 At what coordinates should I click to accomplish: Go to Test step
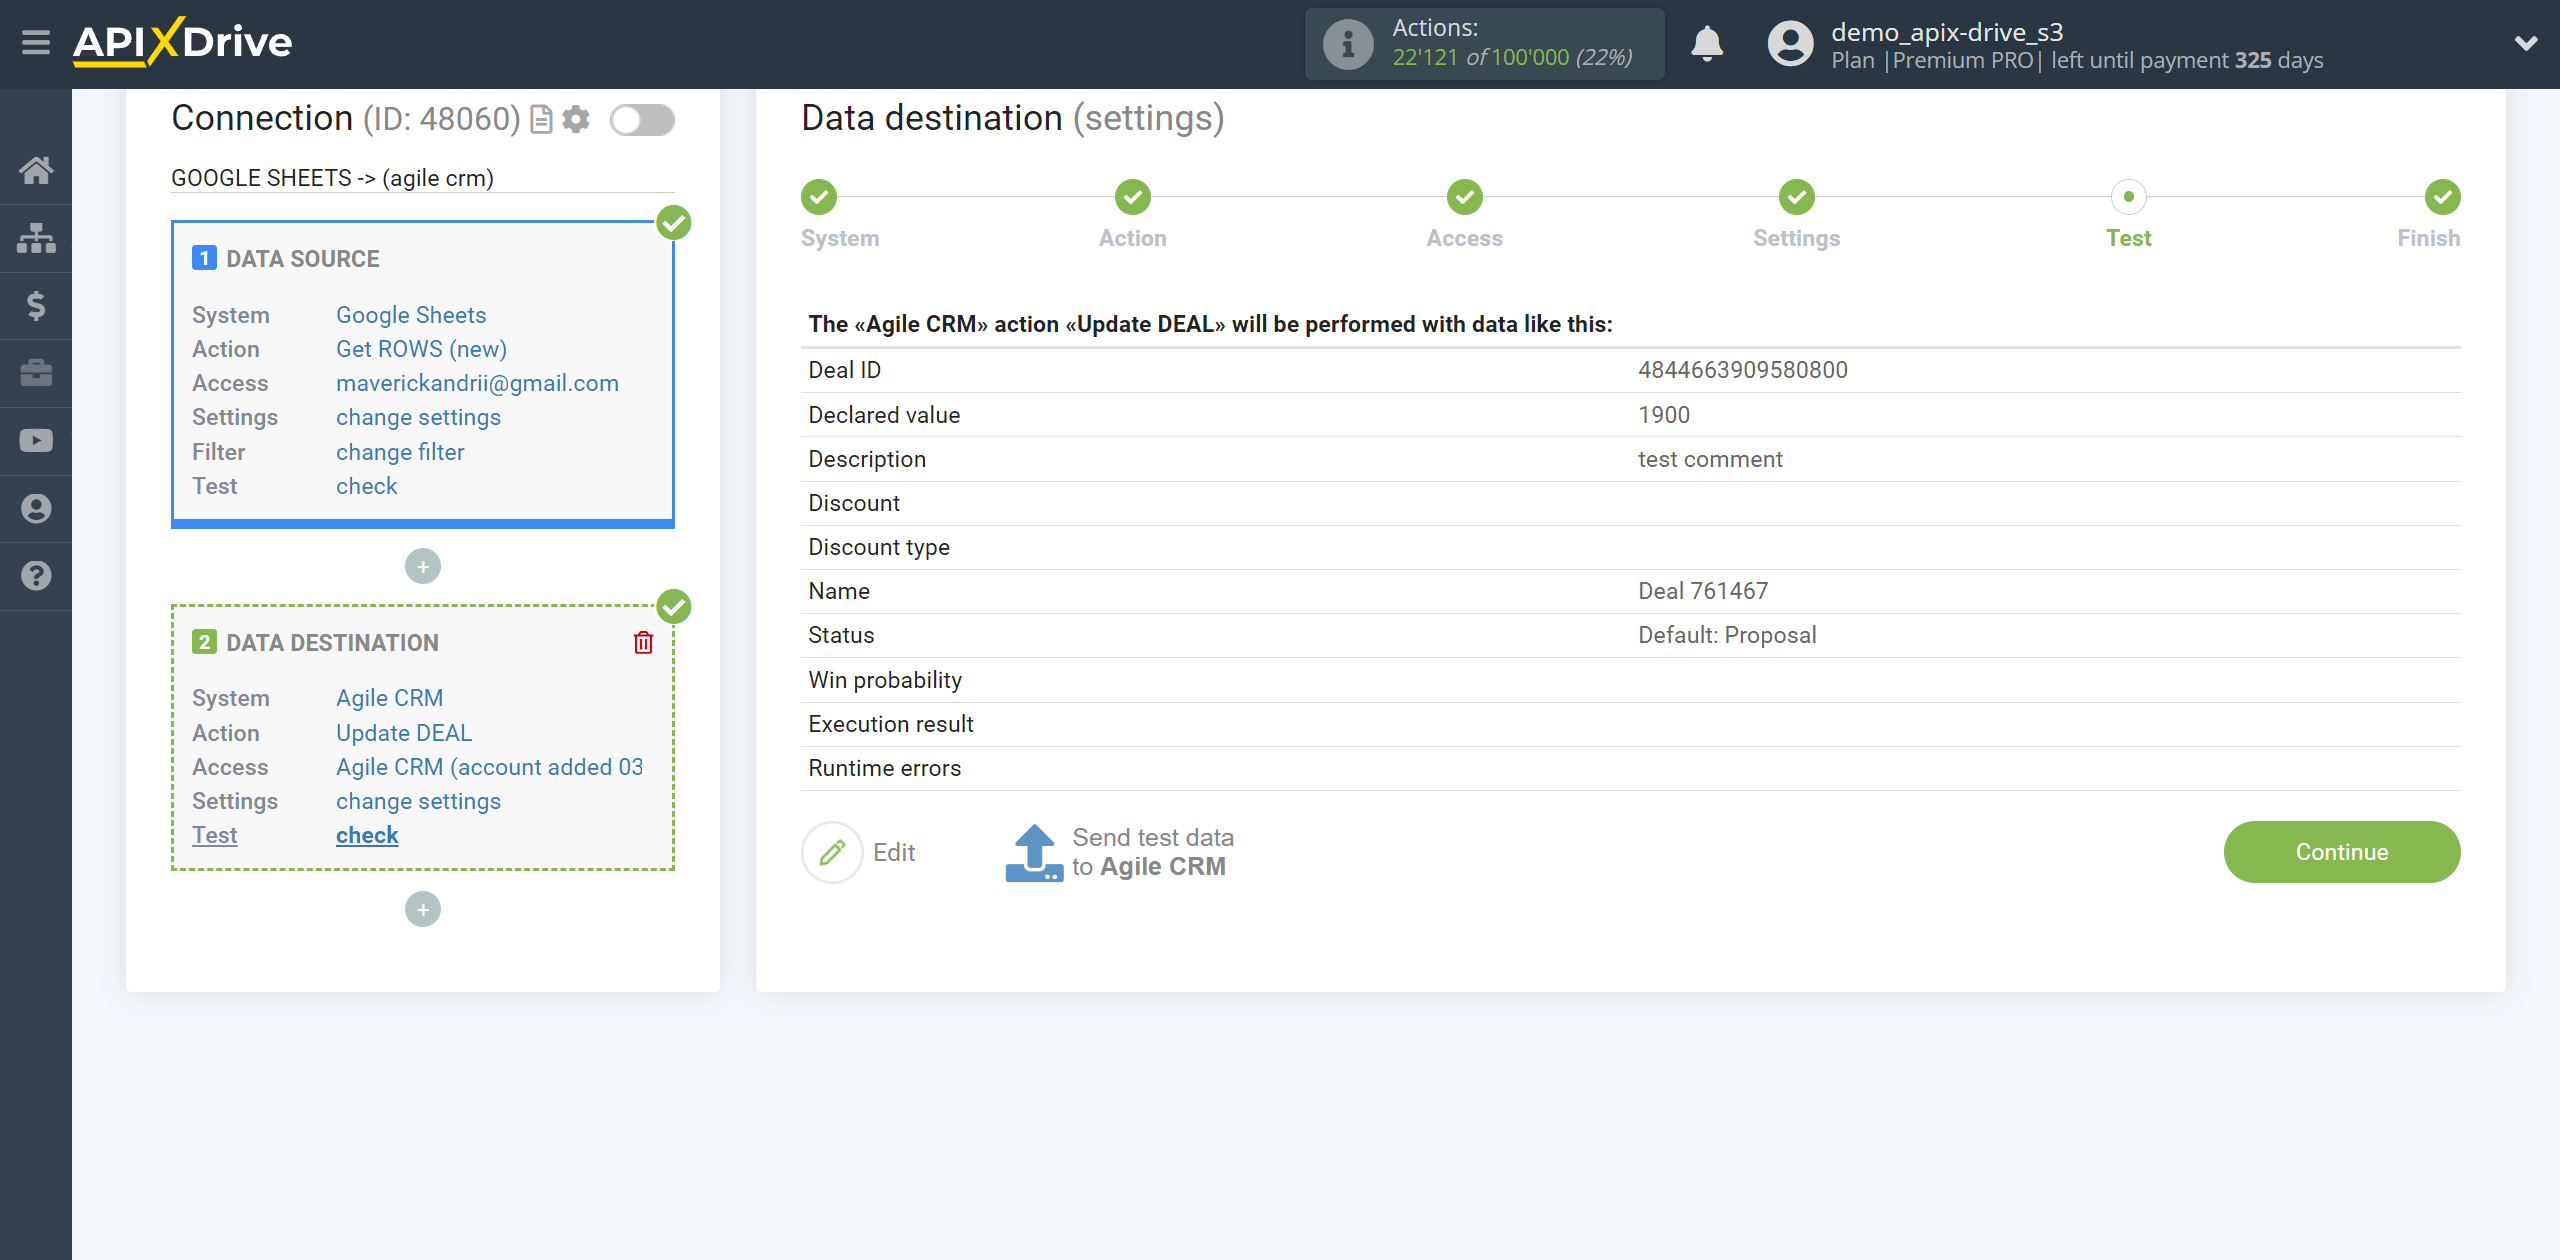click(x=2129, y=197)
